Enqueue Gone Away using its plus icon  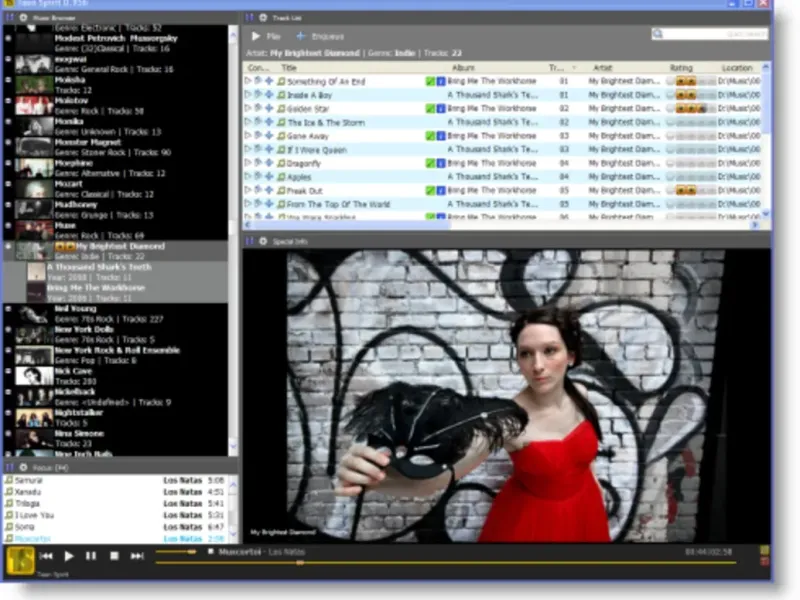(269, 136)
